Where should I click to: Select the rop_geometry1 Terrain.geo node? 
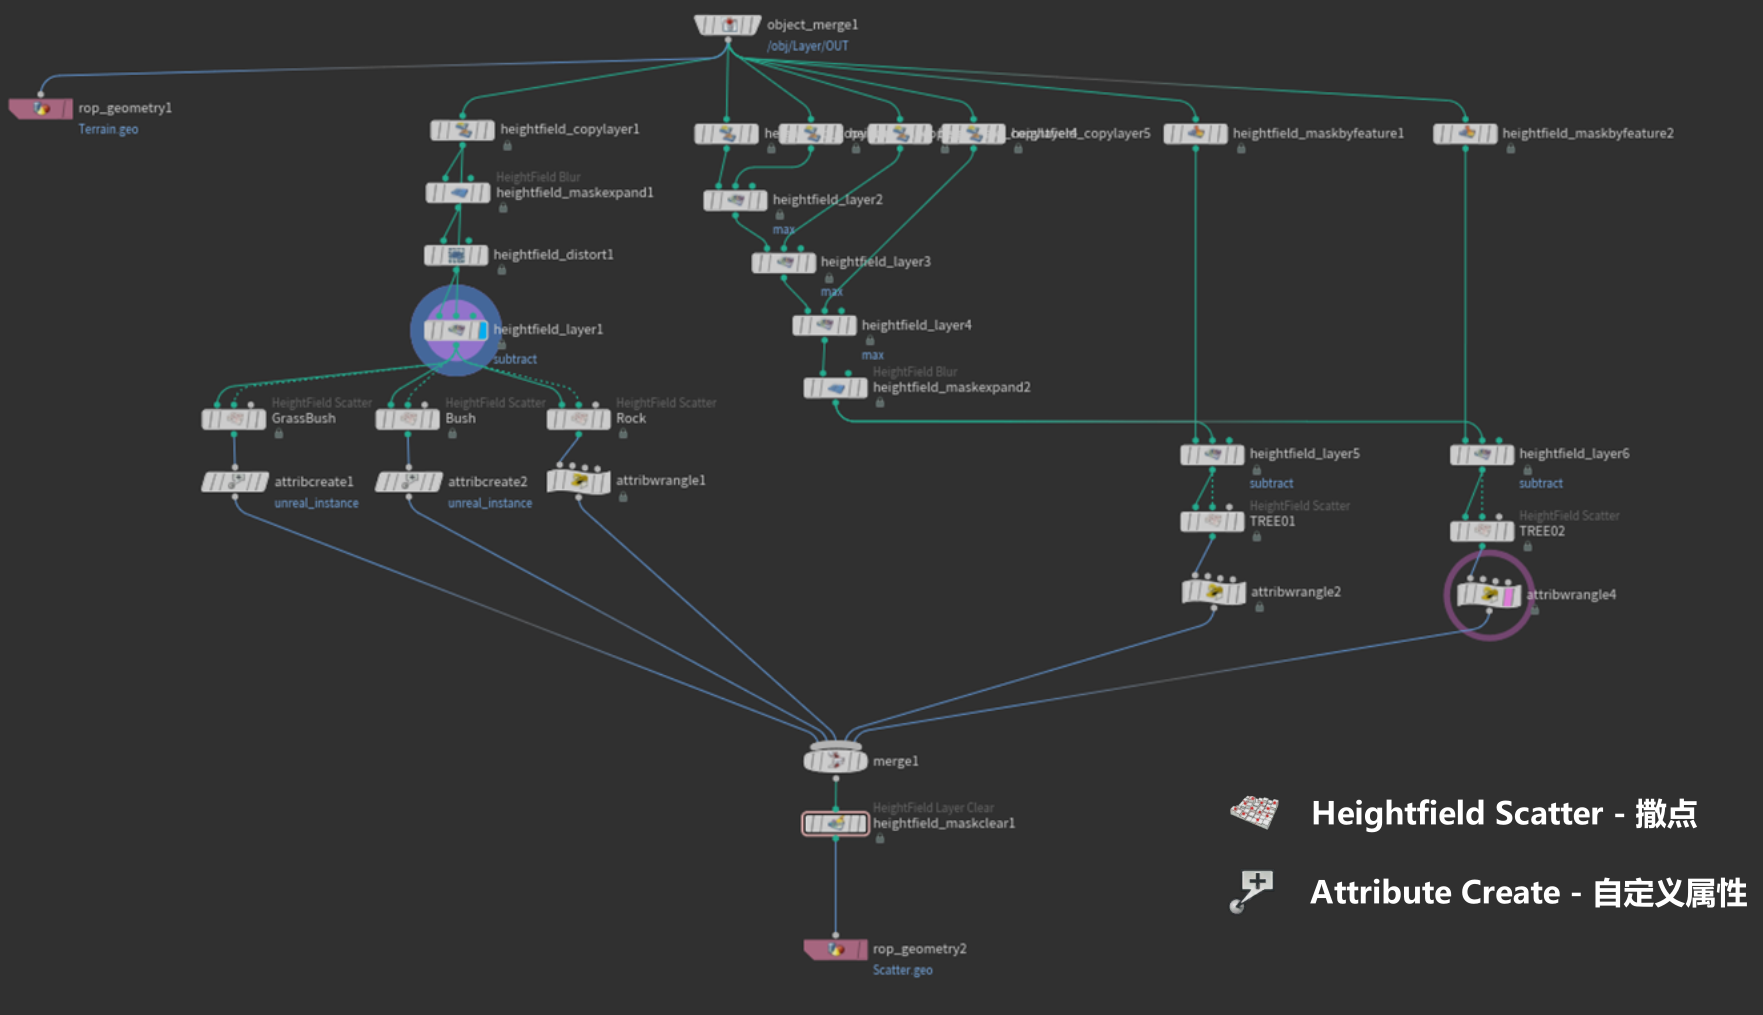click(x=41, y=108)
